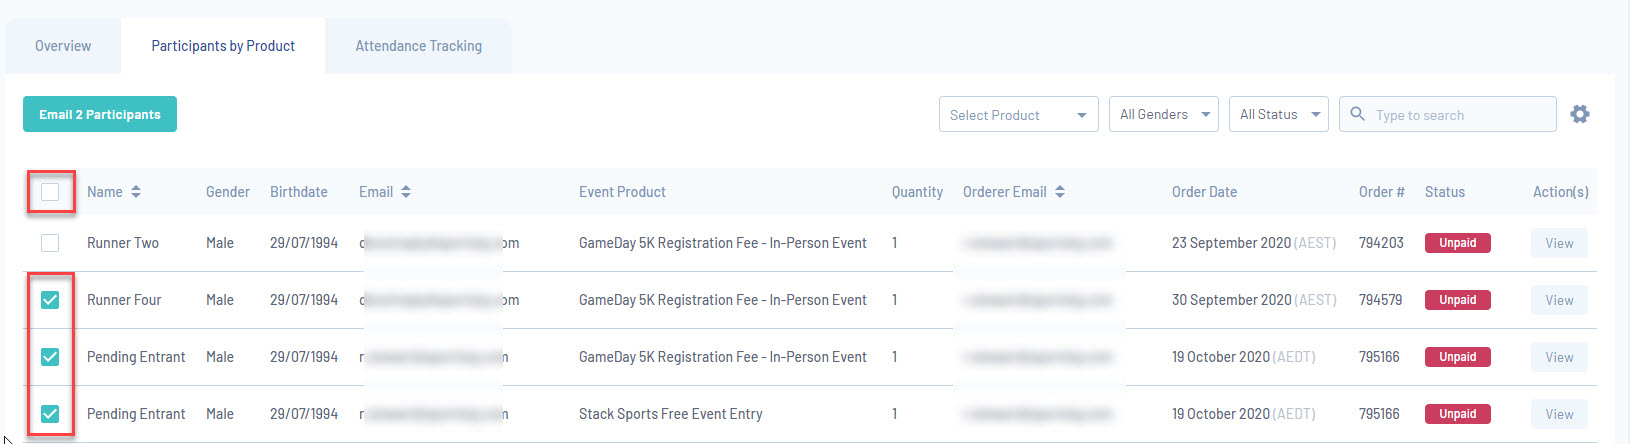This screenshot has width=1630, height=444.
Task: Open the Attendance Tracking tab
Action: pyautogui.click(x=418, y=46)
